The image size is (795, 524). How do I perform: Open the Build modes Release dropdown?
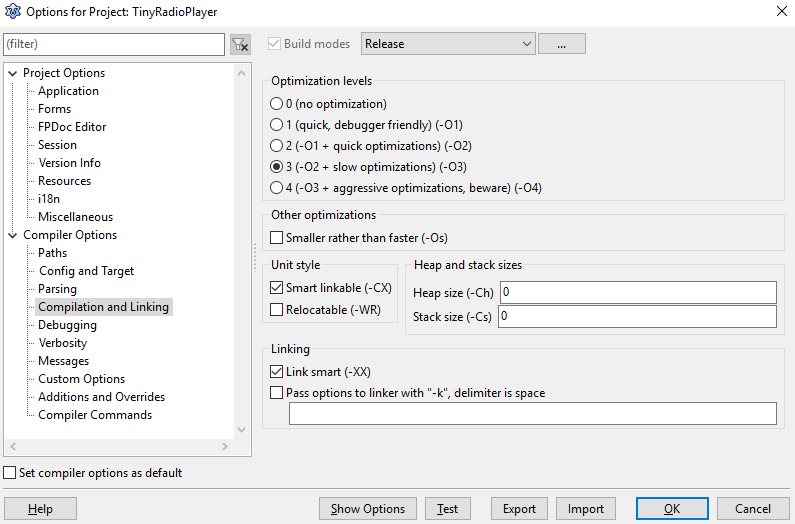tap(448, 44)
